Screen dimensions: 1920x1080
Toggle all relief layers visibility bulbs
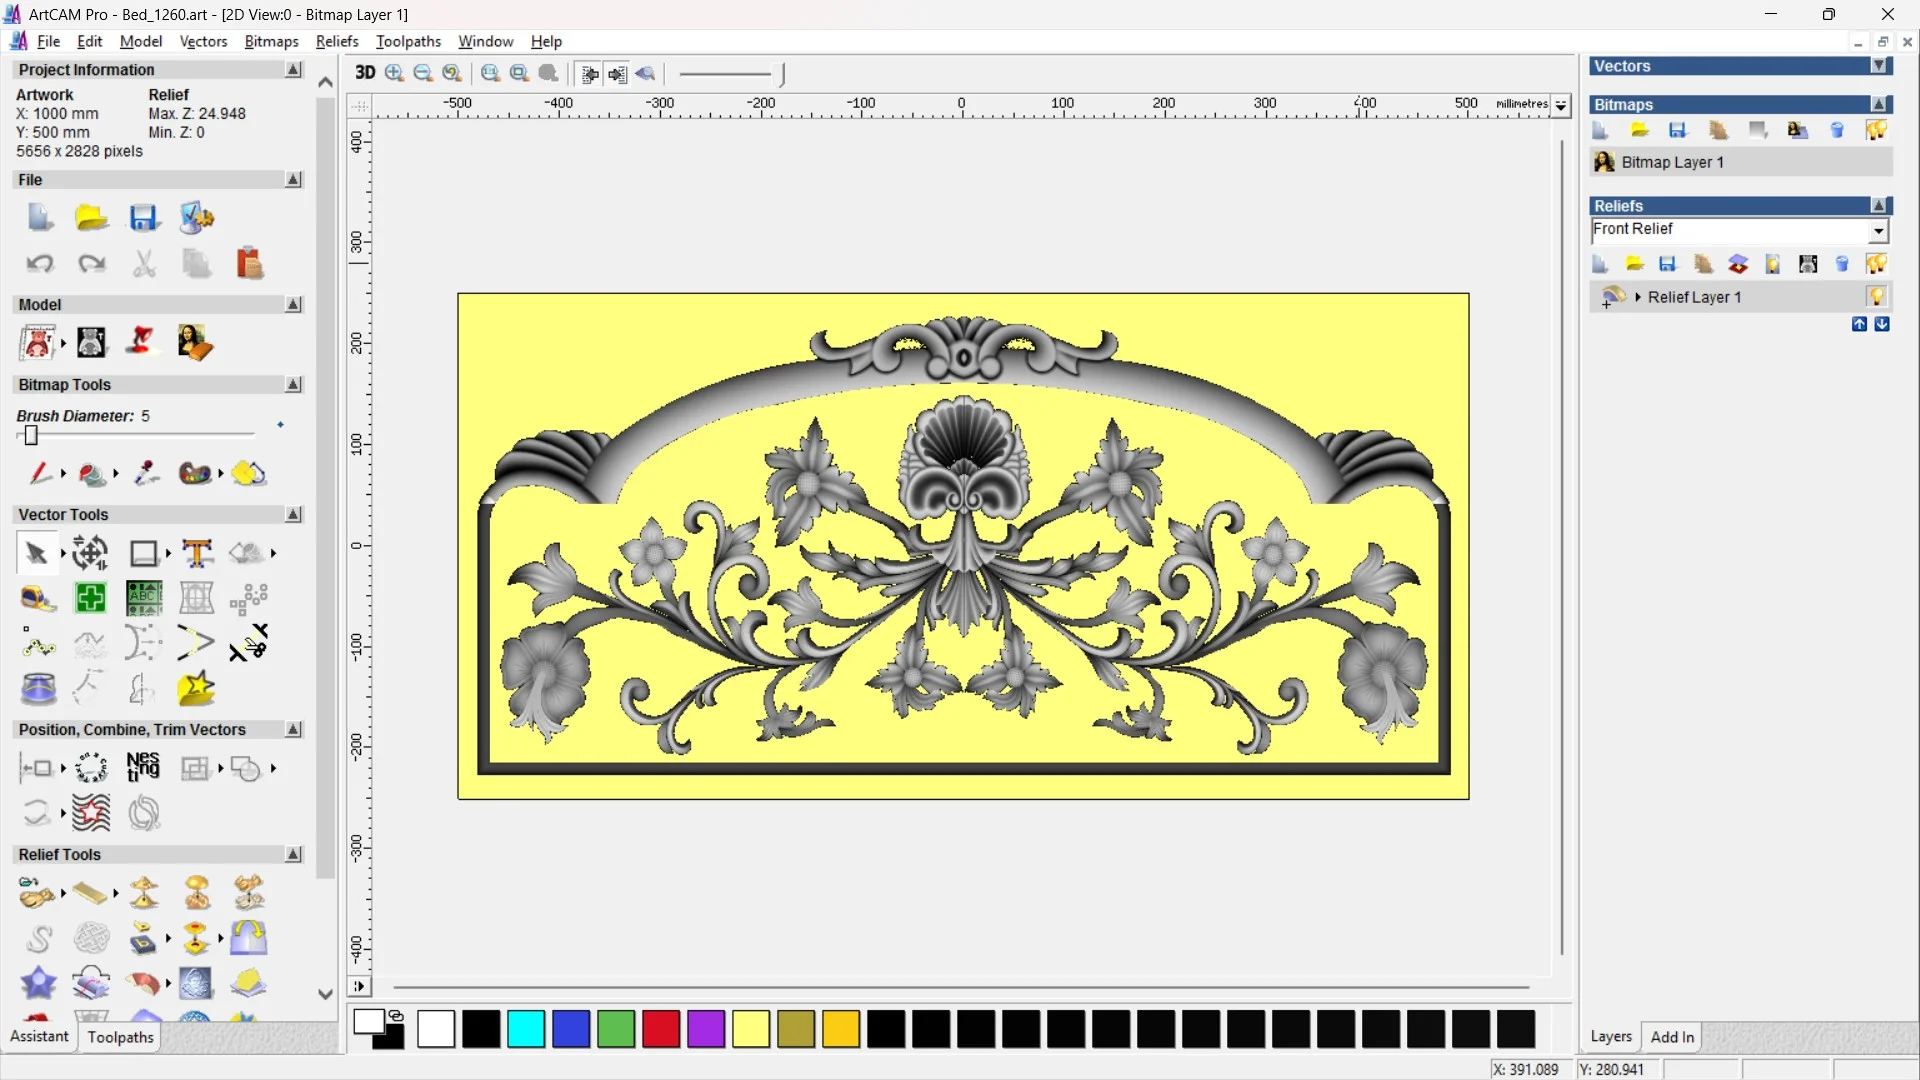(1876, 264)
